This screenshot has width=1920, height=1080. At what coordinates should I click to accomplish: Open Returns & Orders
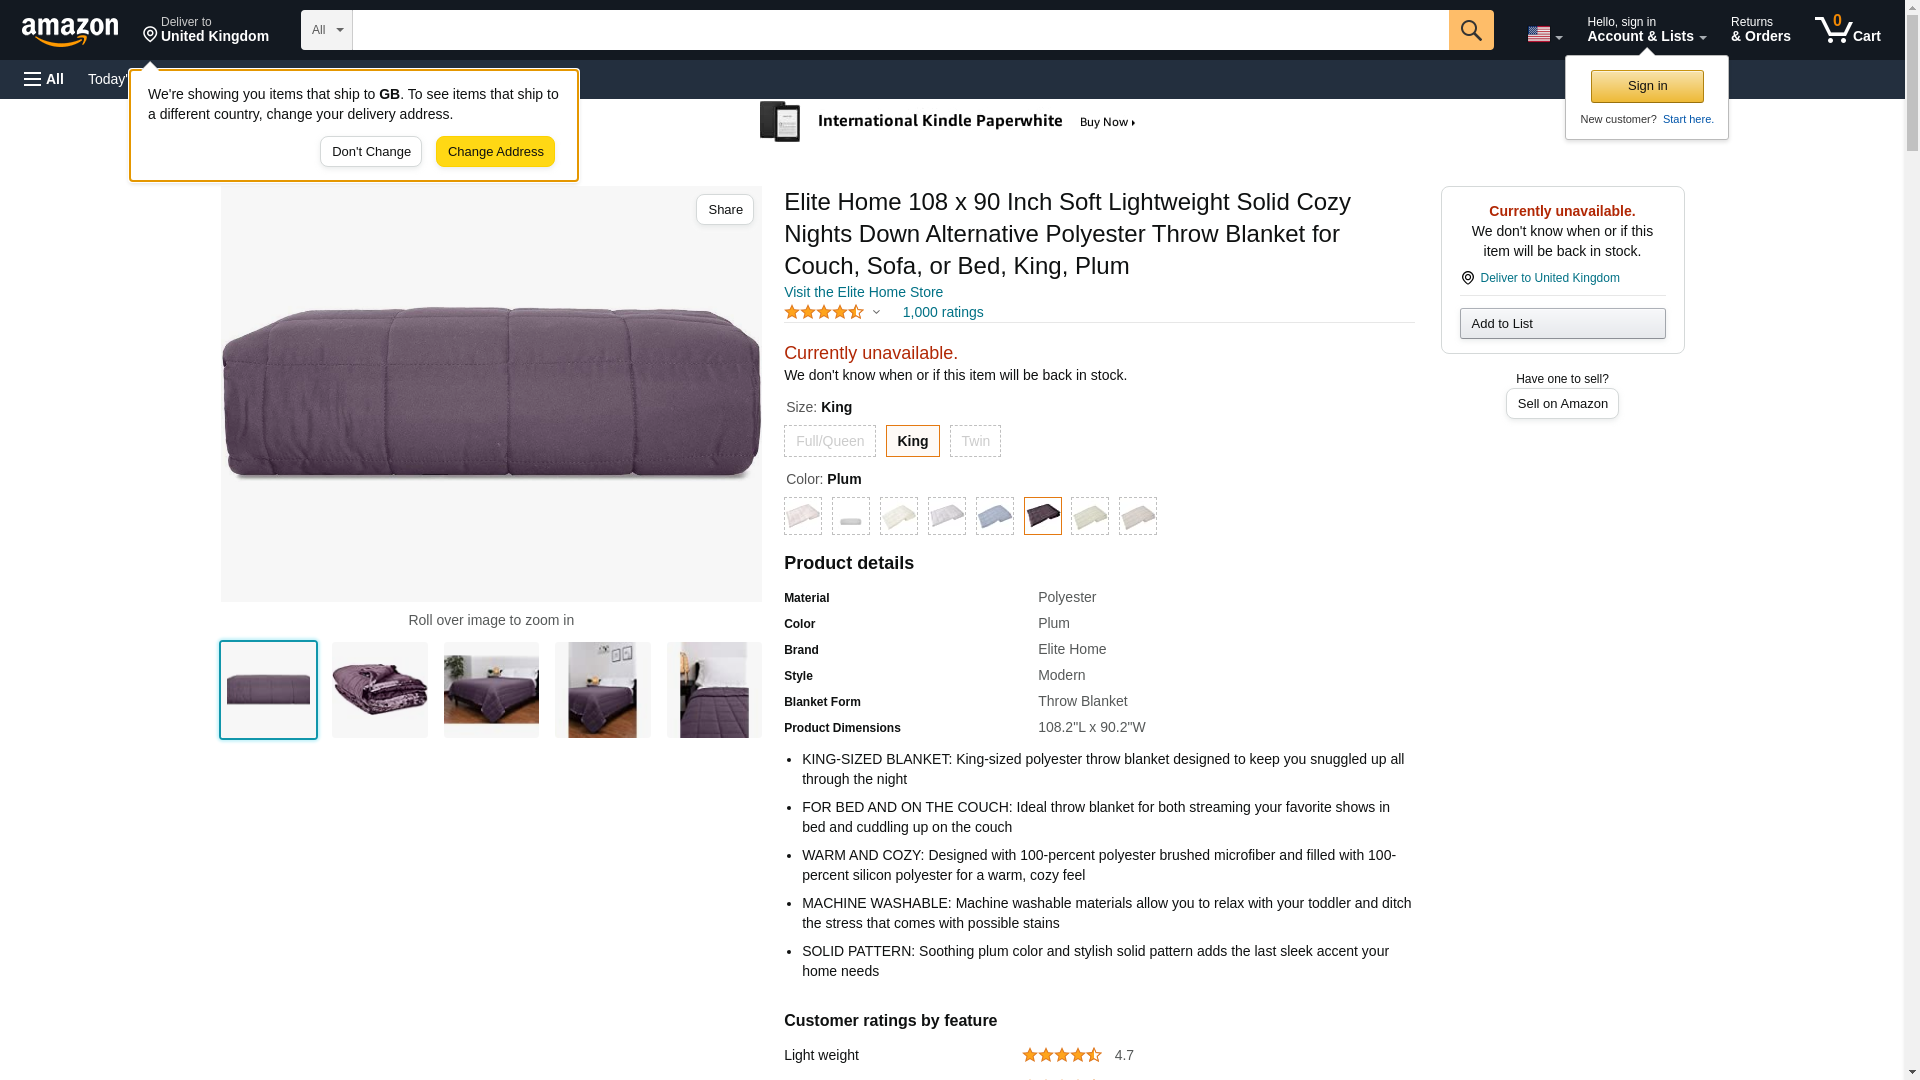pyautogui.click(x=1760, y=30)
